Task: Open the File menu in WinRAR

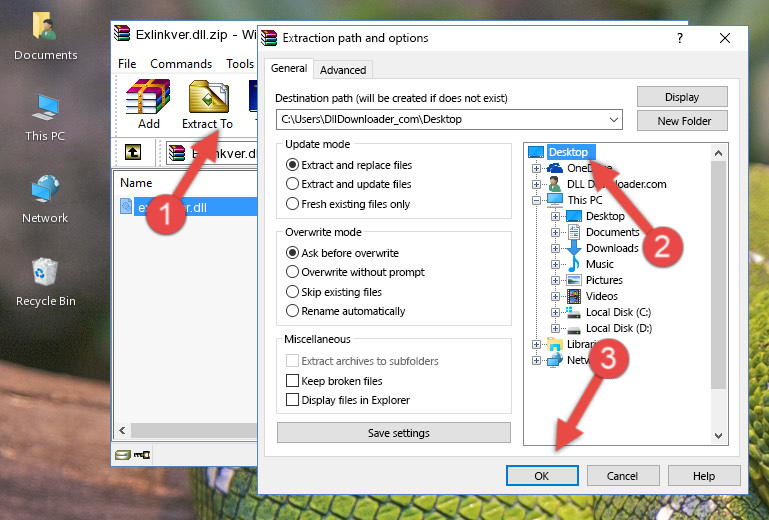Action: click(x=127, y=64)
